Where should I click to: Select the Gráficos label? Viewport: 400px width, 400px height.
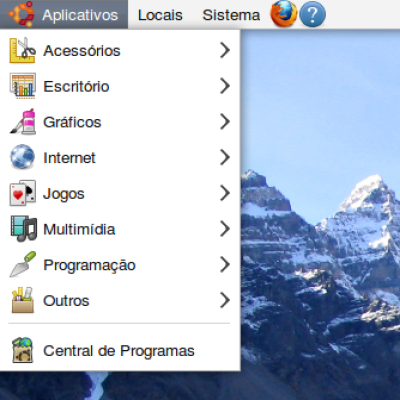pos(72,122)
